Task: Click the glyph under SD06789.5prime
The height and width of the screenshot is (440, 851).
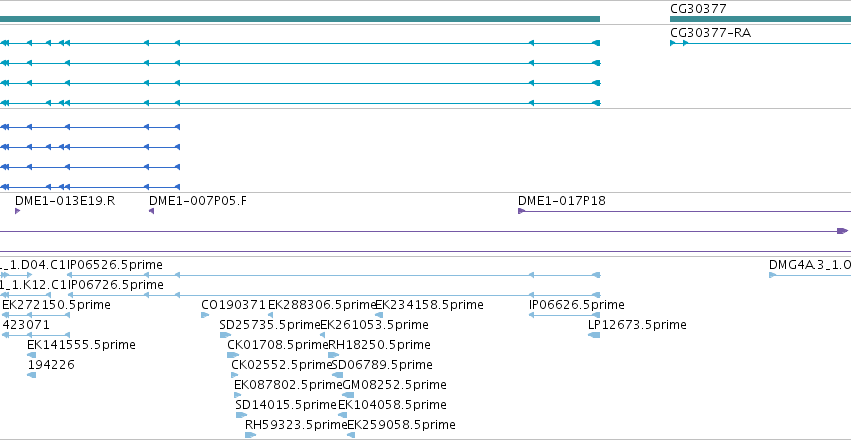Action: pos(337,375)
